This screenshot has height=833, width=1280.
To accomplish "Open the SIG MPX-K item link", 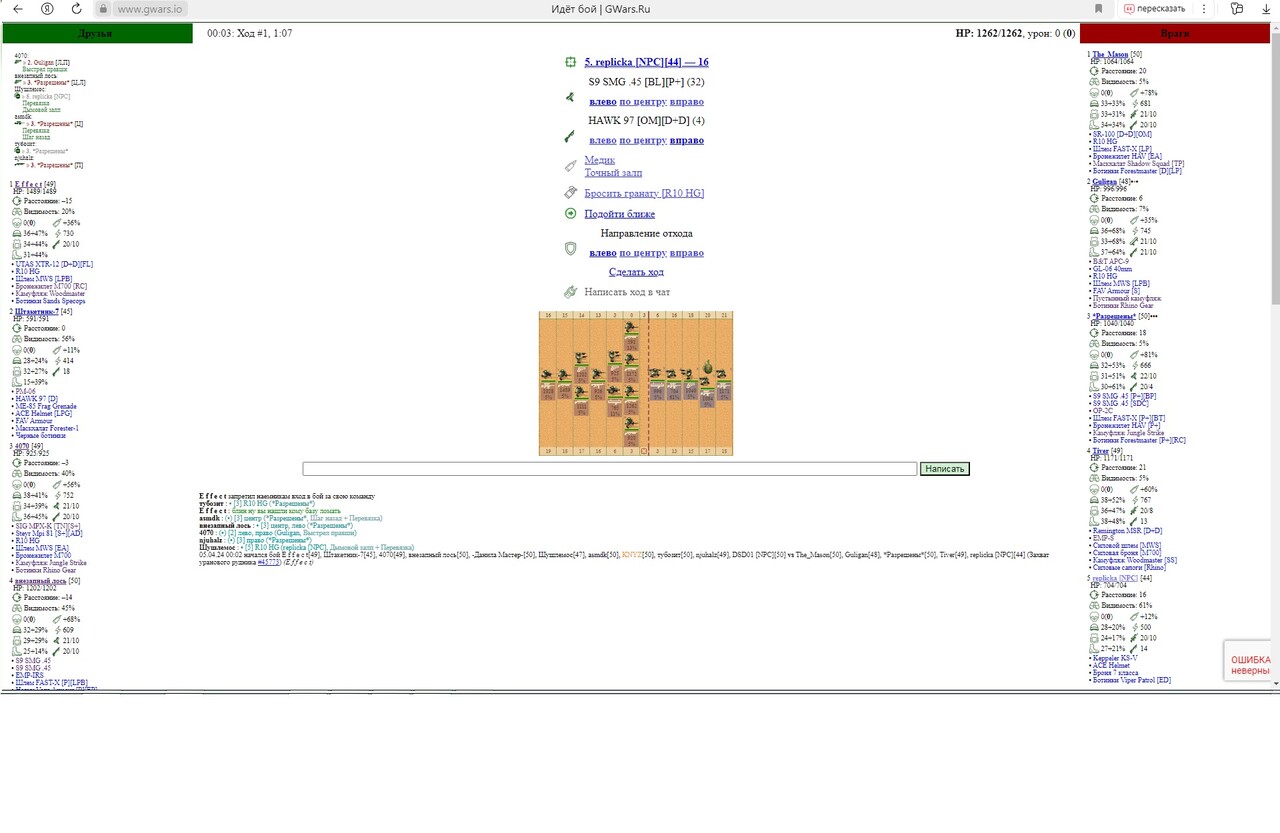I will [48, 526].
